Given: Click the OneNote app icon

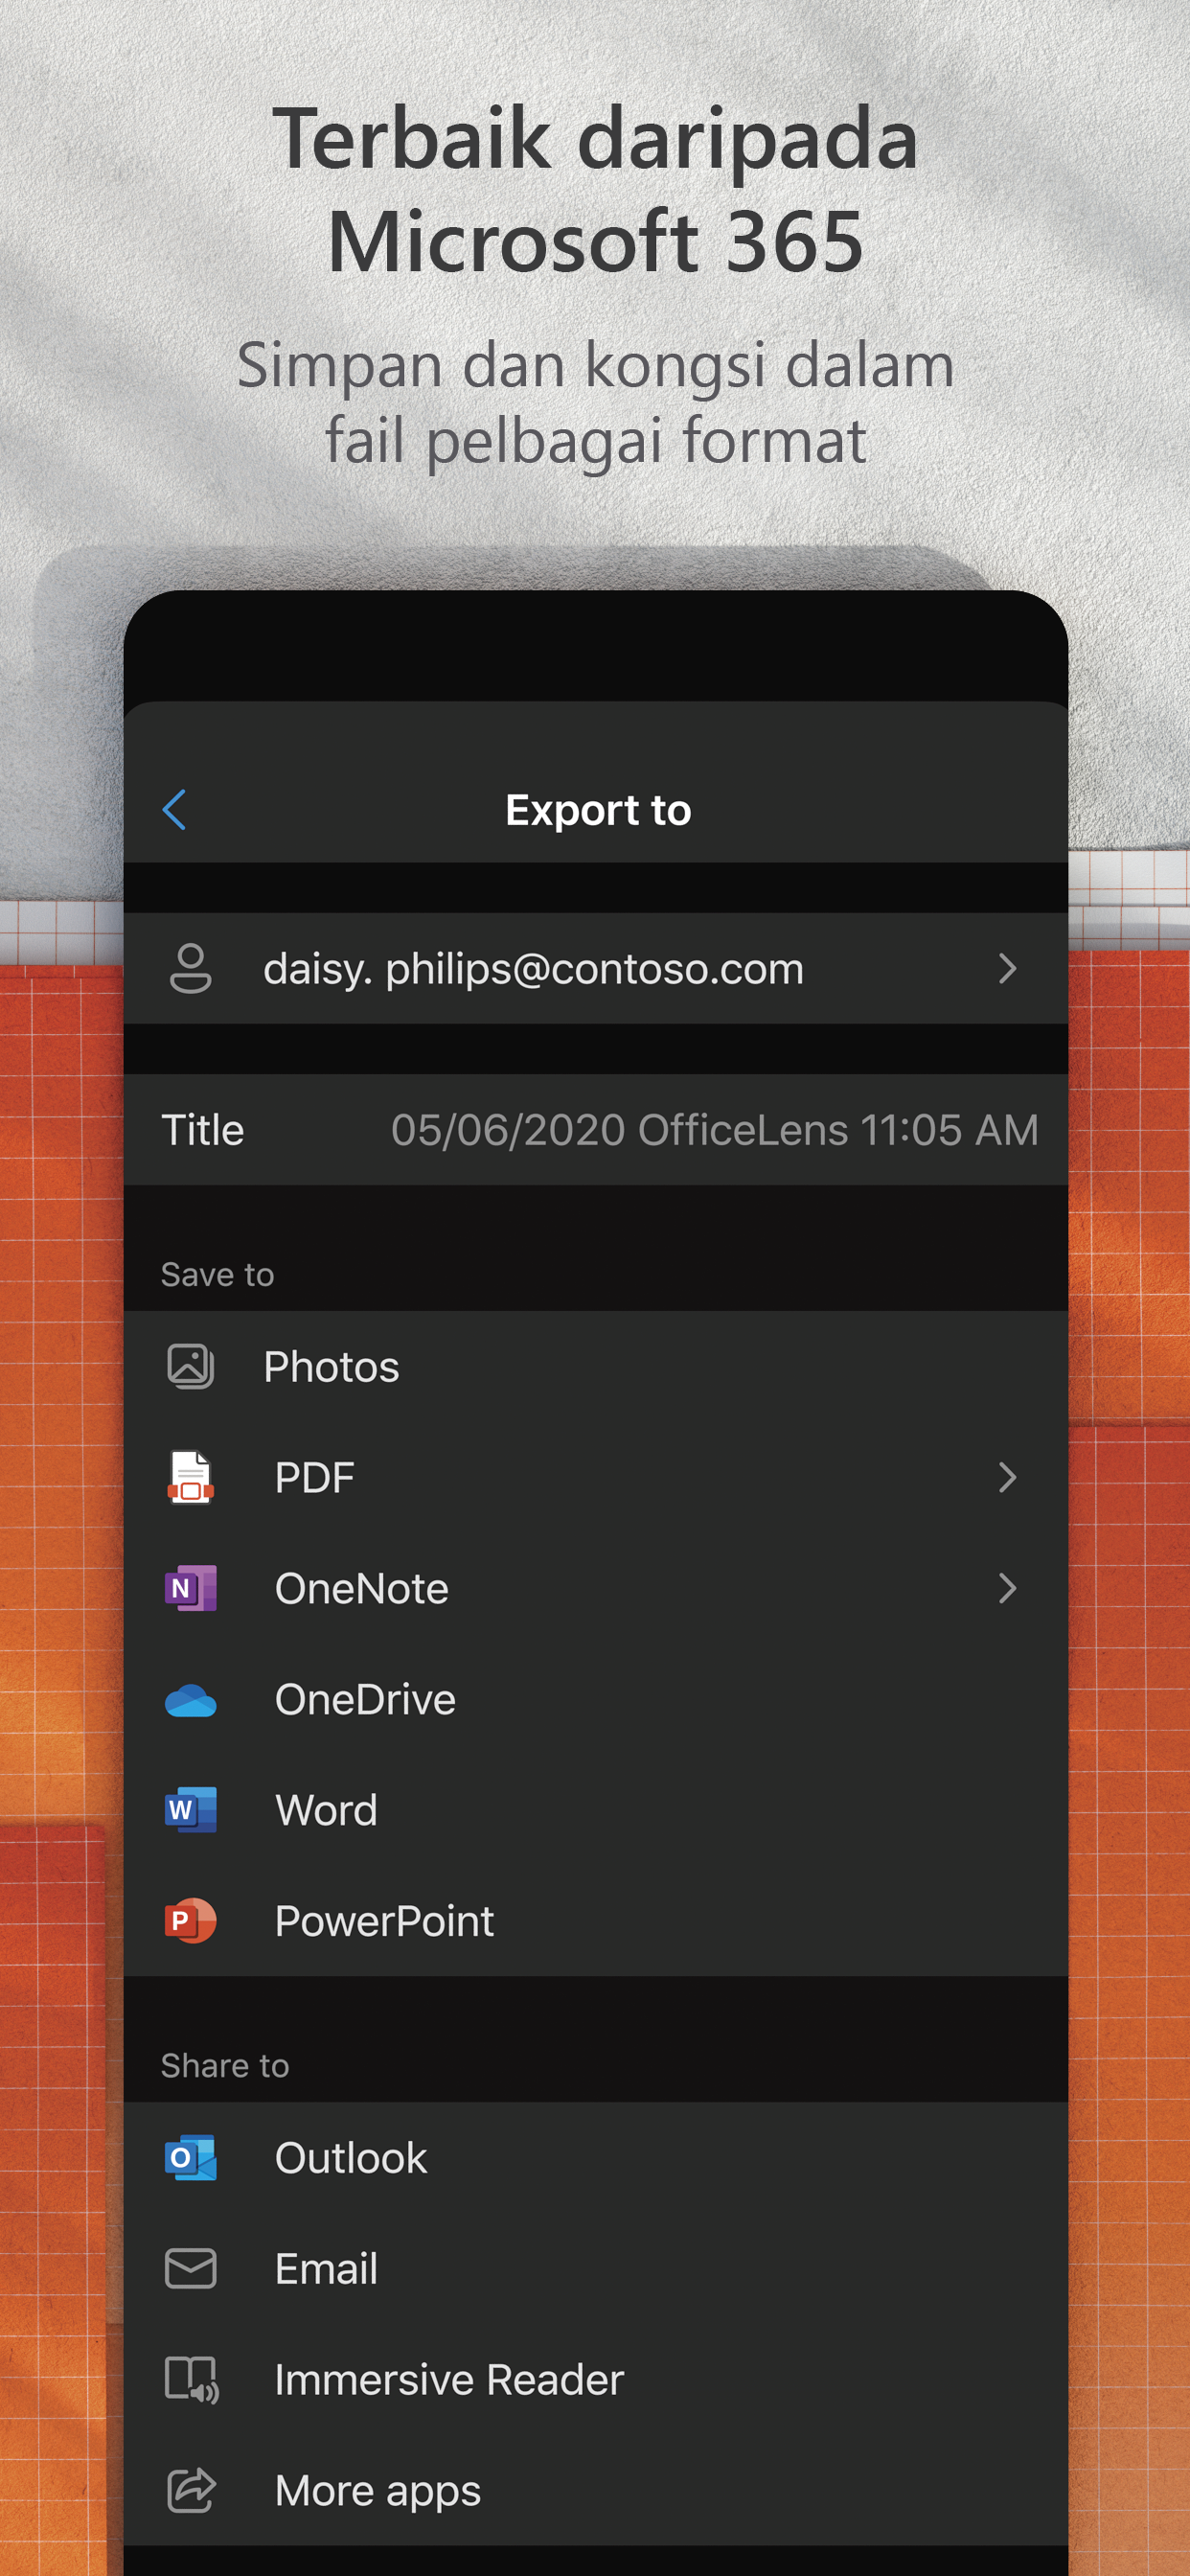Looking at the screenshot, I should (190, 1588).
